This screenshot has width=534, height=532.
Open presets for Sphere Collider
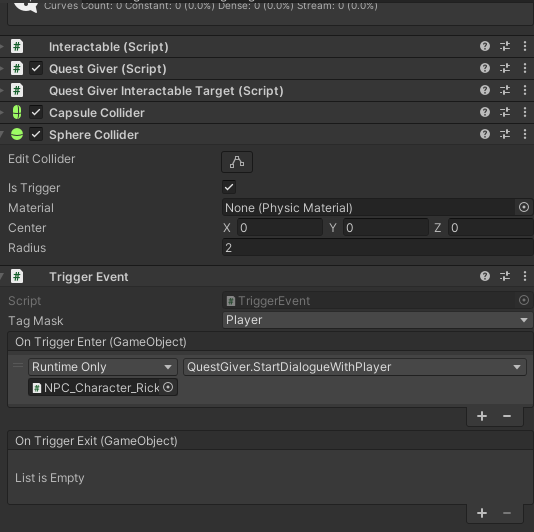tap(505, 134)
